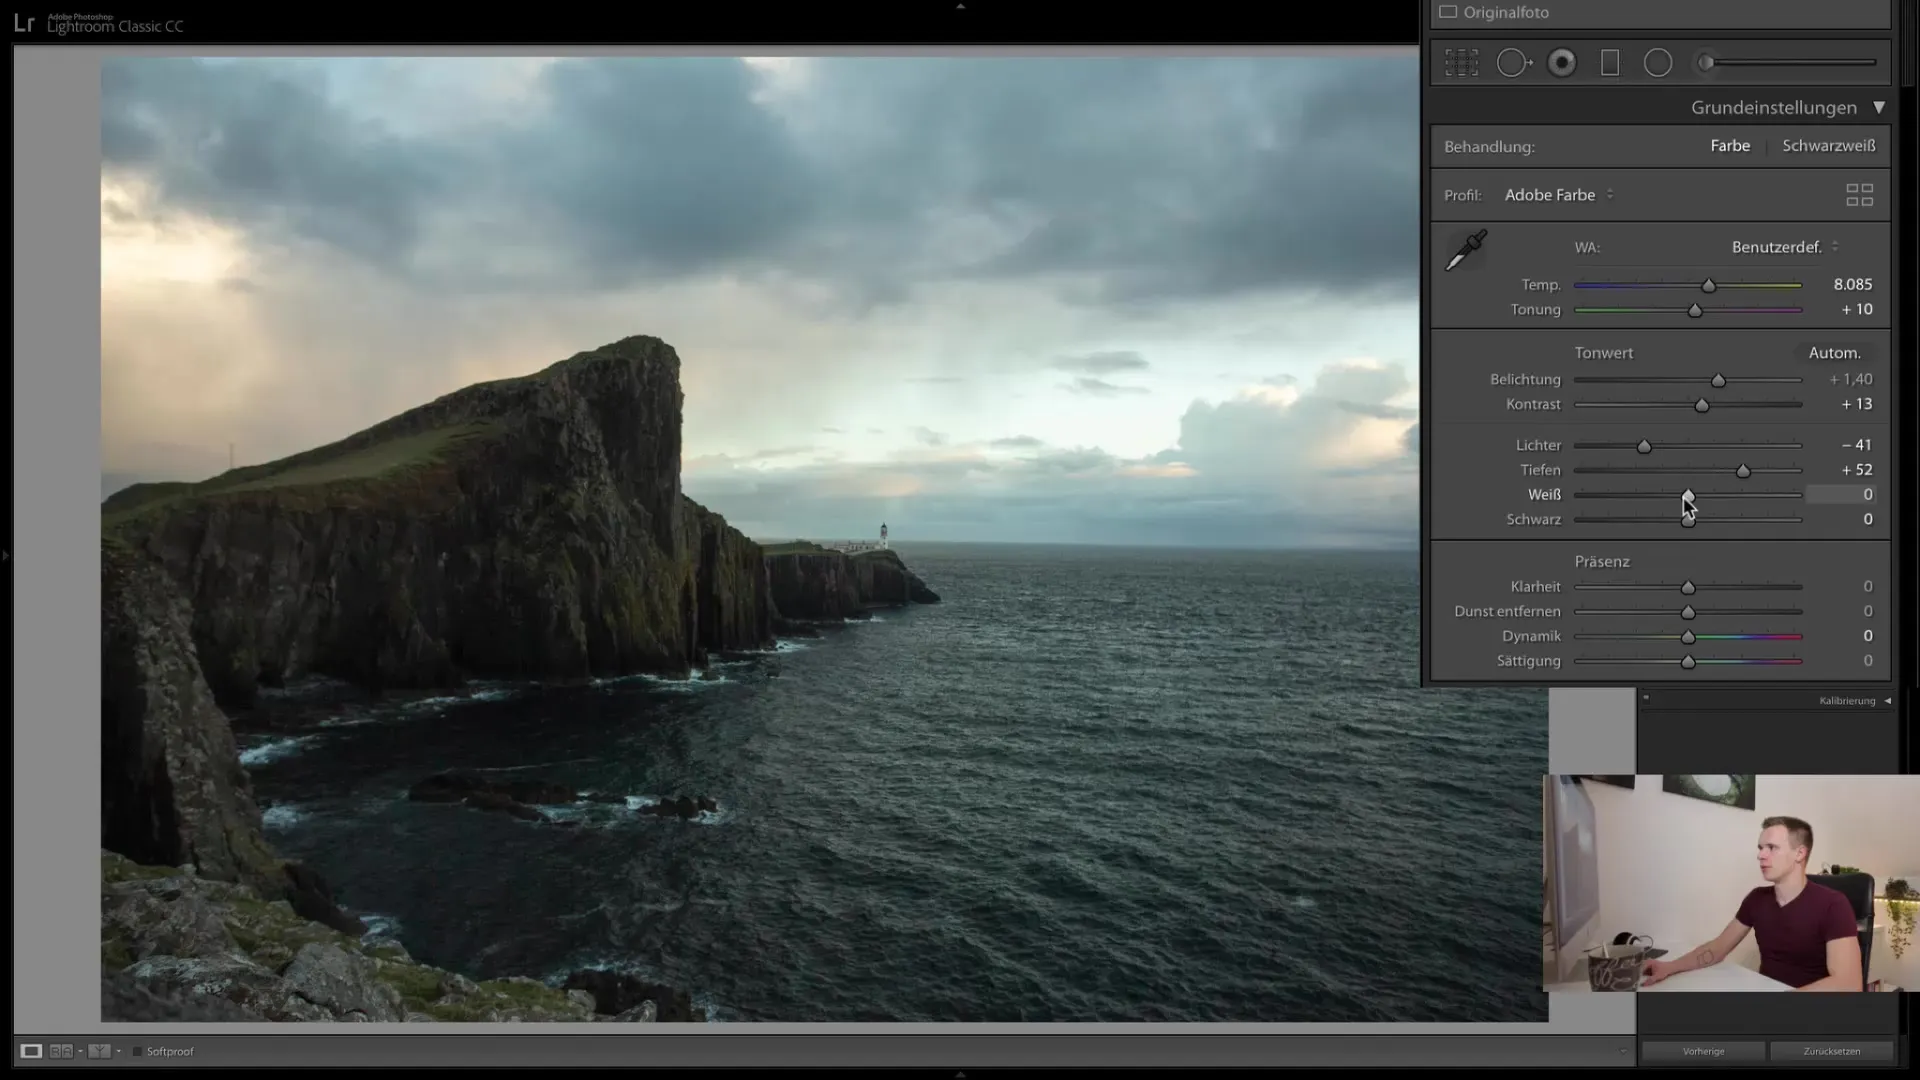Click the Dunst entfernen slider handle
The height and width of the screenshot is (1080, 1920).
[1688, 613]
